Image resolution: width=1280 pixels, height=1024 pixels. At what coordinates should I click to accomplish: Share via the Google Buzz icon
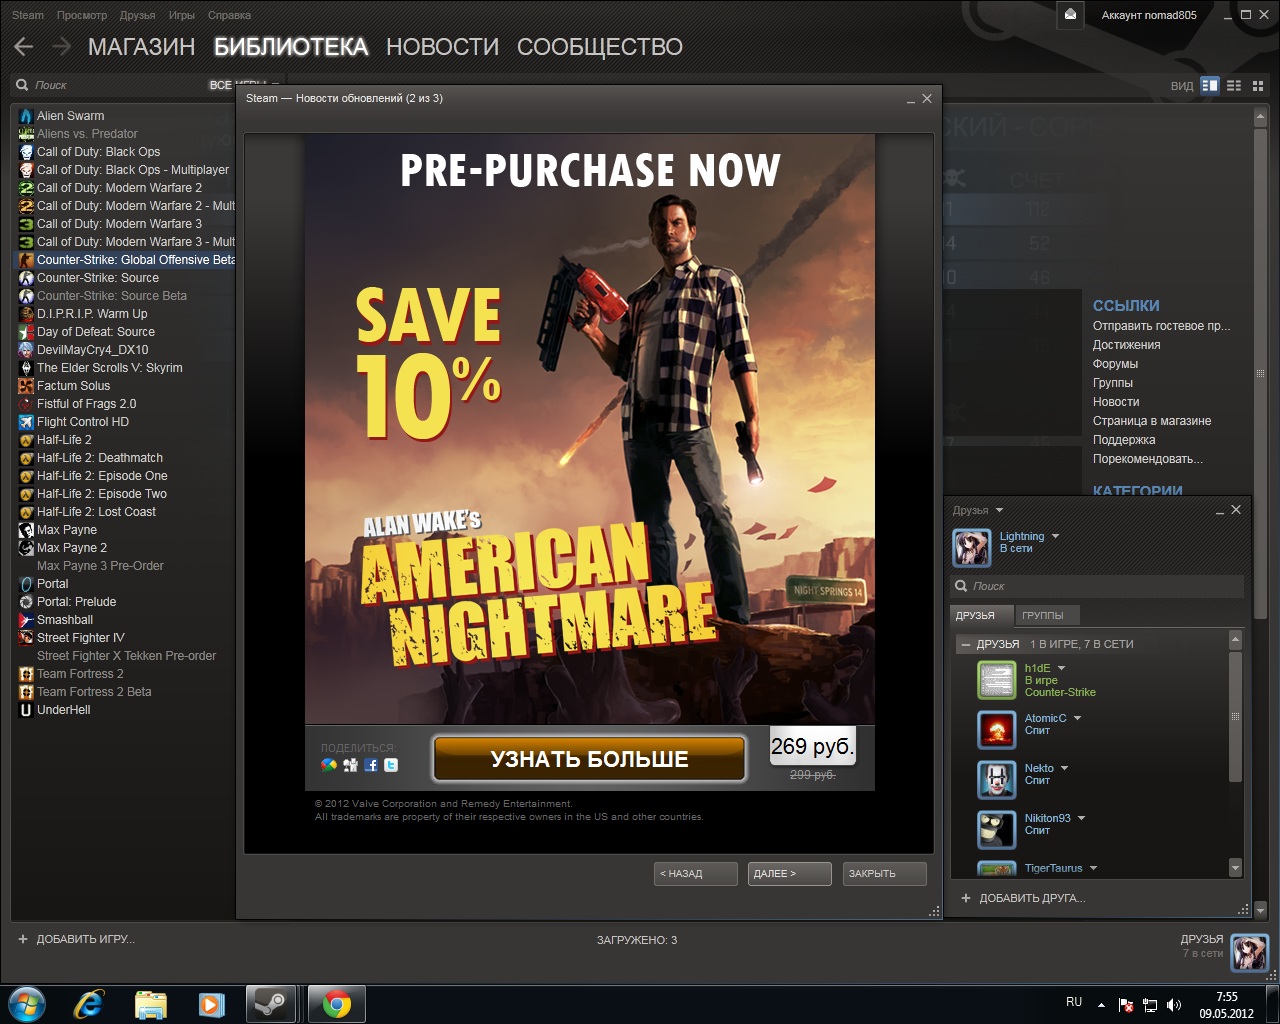[x=329, y=765]
